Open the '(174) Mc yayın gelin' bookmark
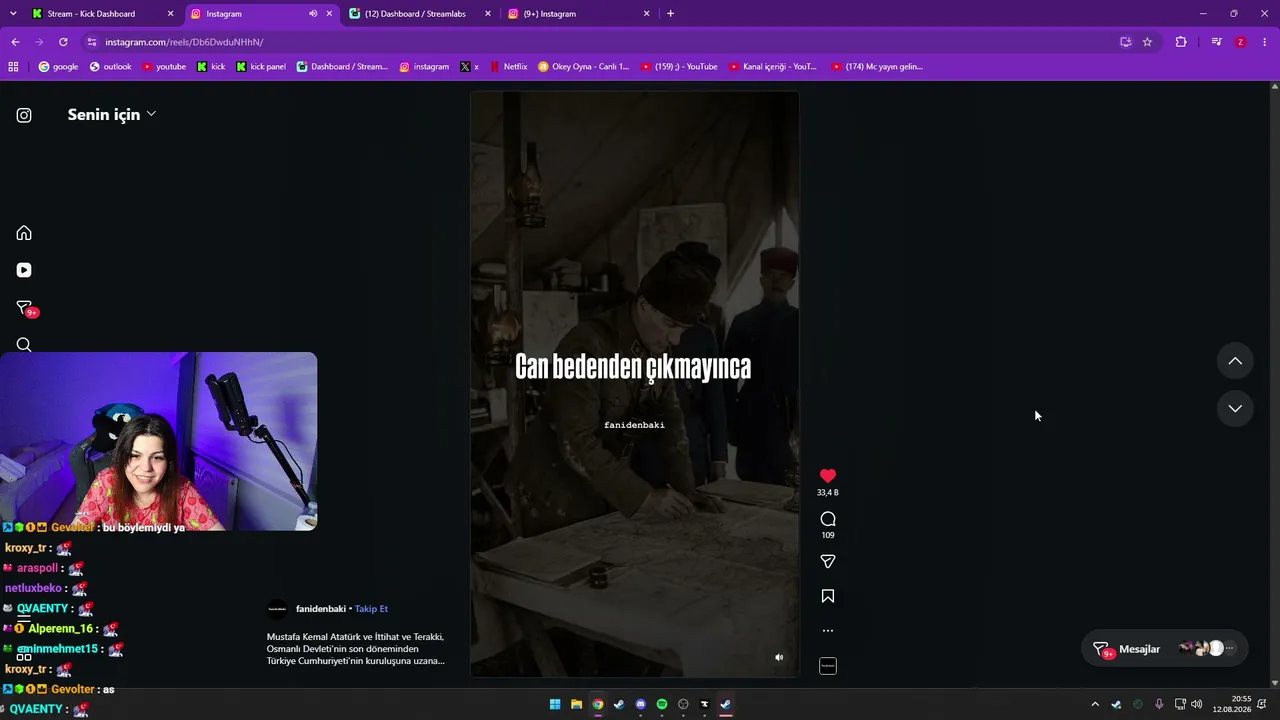The width and height of the screenshot is (1280, 720). pyautogui.click(x=876, y=67)
